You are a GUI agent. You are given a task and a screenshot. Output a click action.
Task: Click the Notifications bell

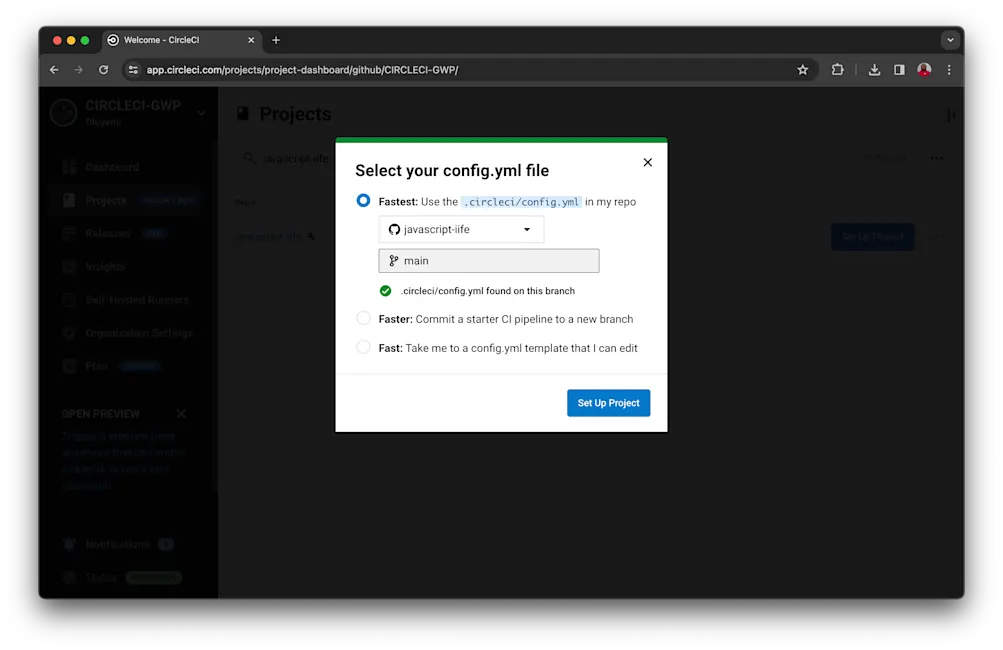68,543
